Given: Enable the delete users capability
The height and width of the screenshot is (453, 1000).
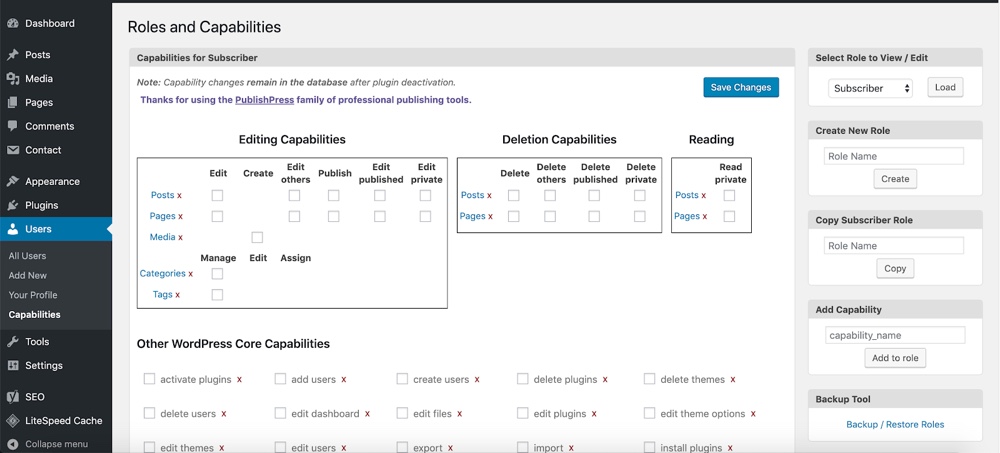Looking at the screenshot, I should point(149,413).
